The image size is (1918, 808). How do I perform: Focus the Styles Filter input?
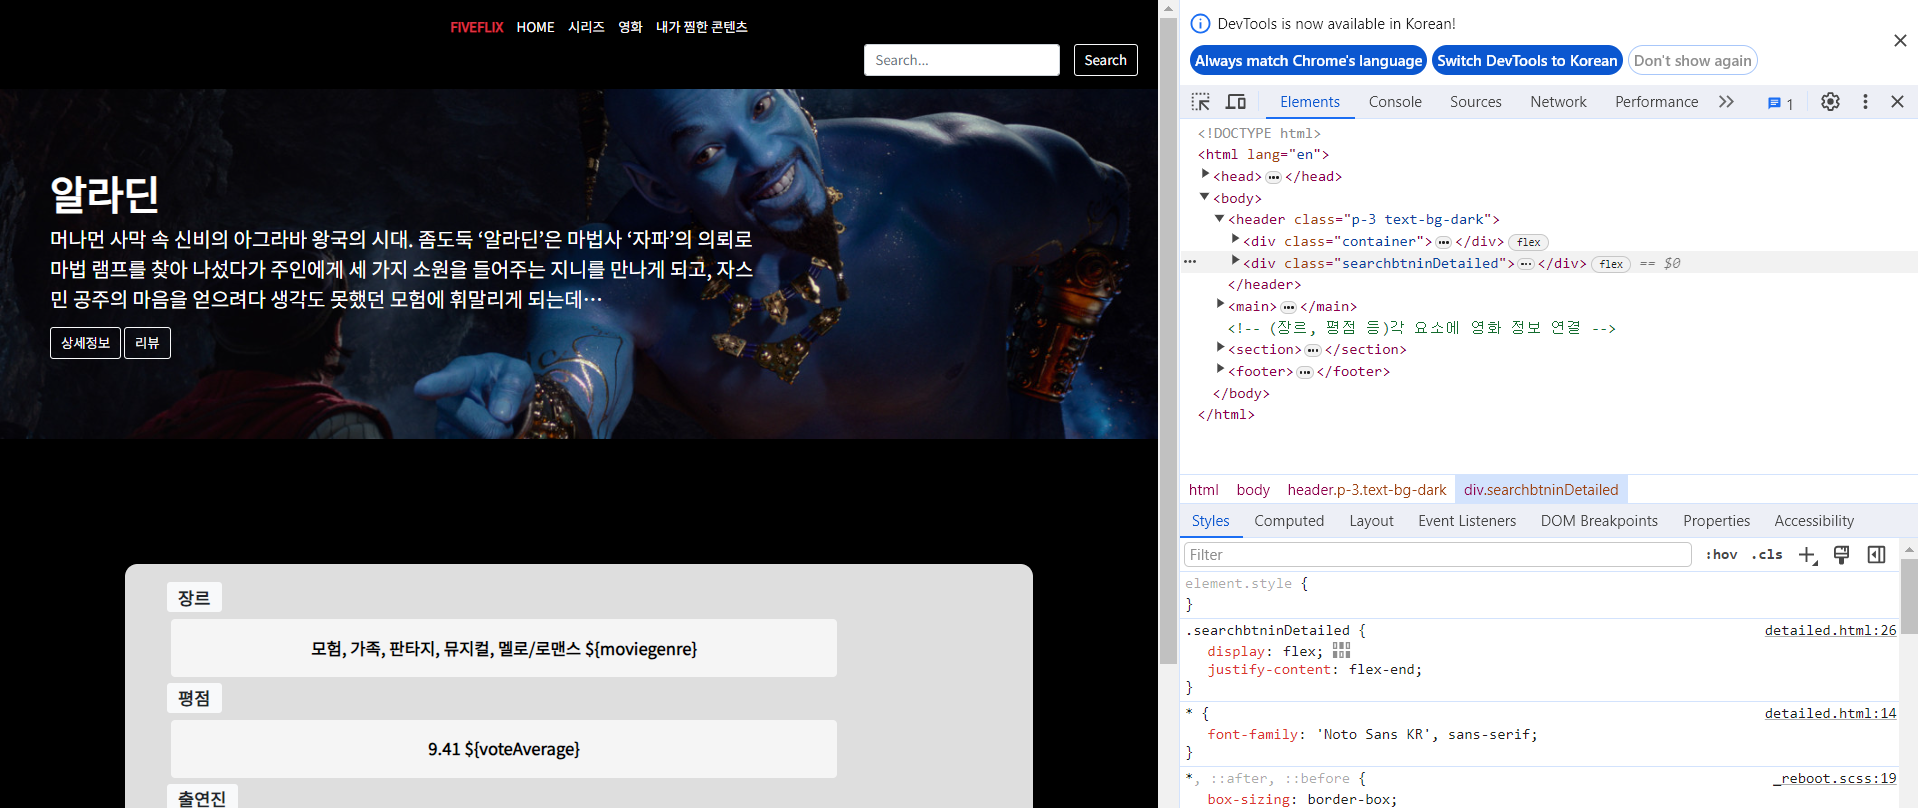point(1437,555)
